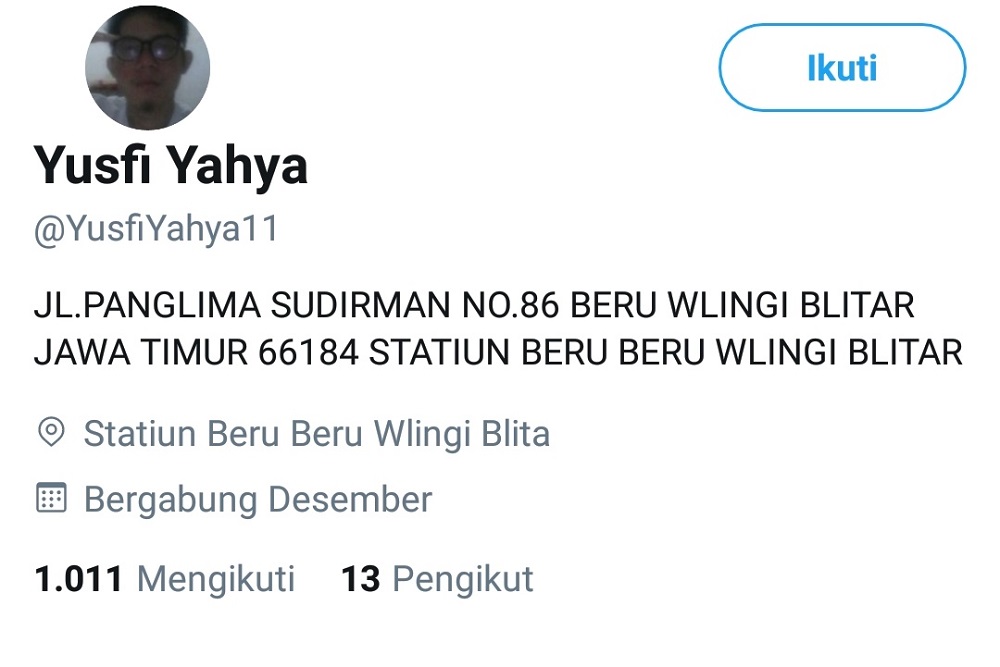Click bio line starting JAWA TIMUR 66184

498,353
